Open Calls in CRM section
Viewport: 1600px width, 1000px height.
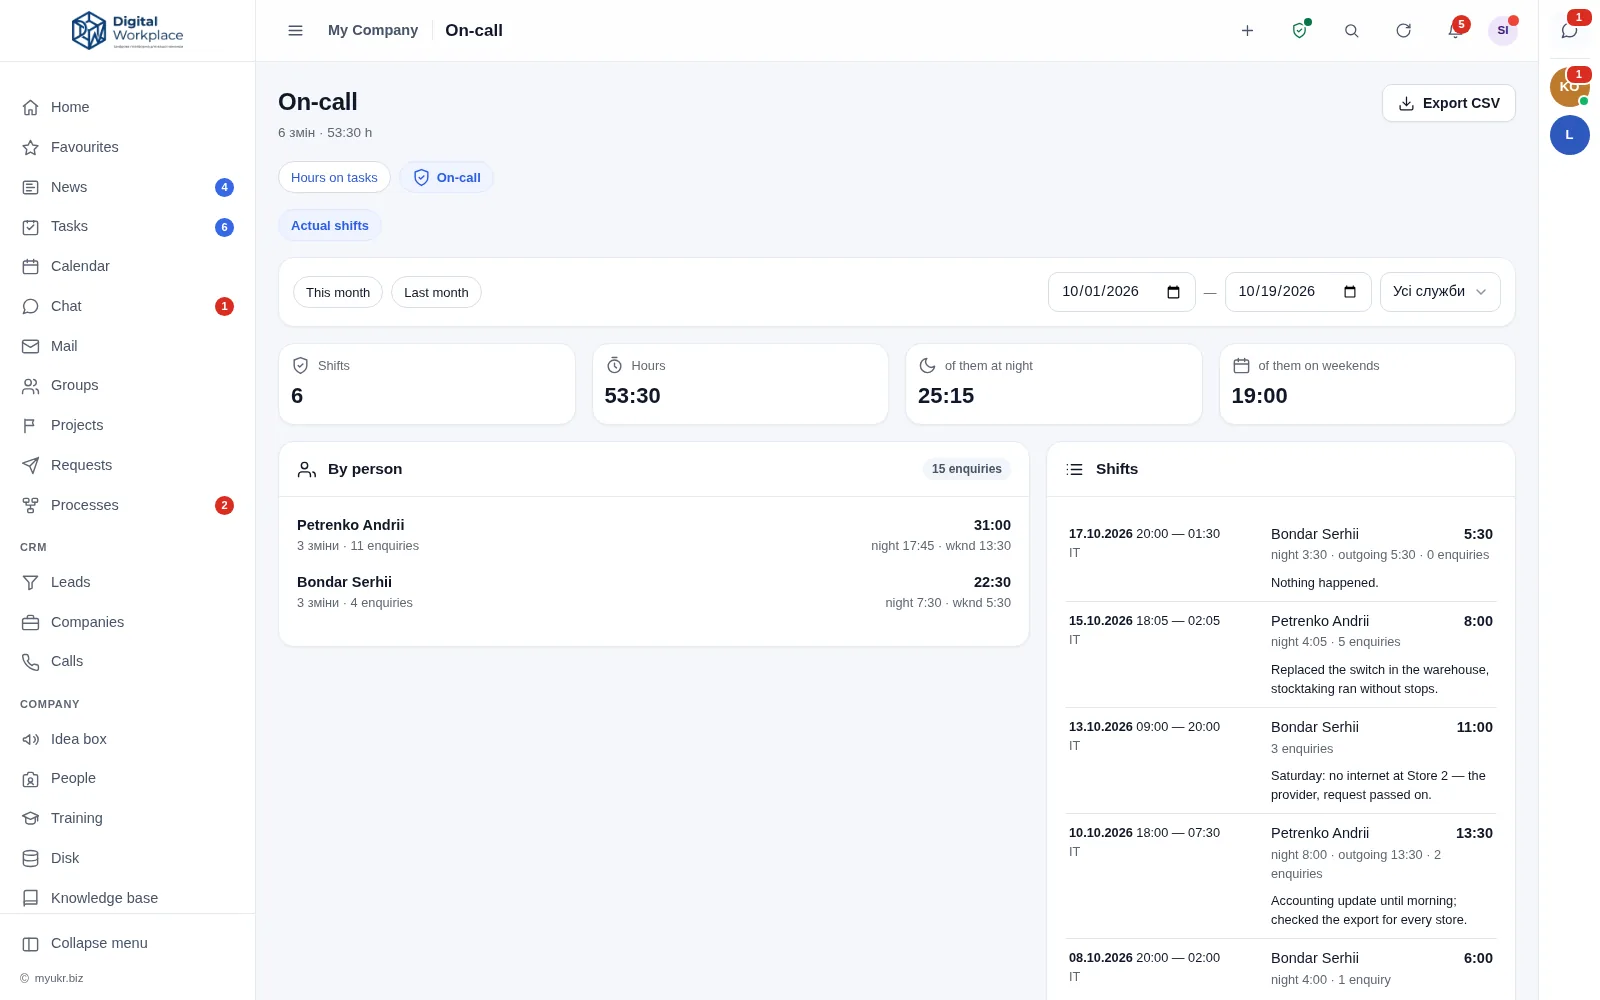point(128,661)
